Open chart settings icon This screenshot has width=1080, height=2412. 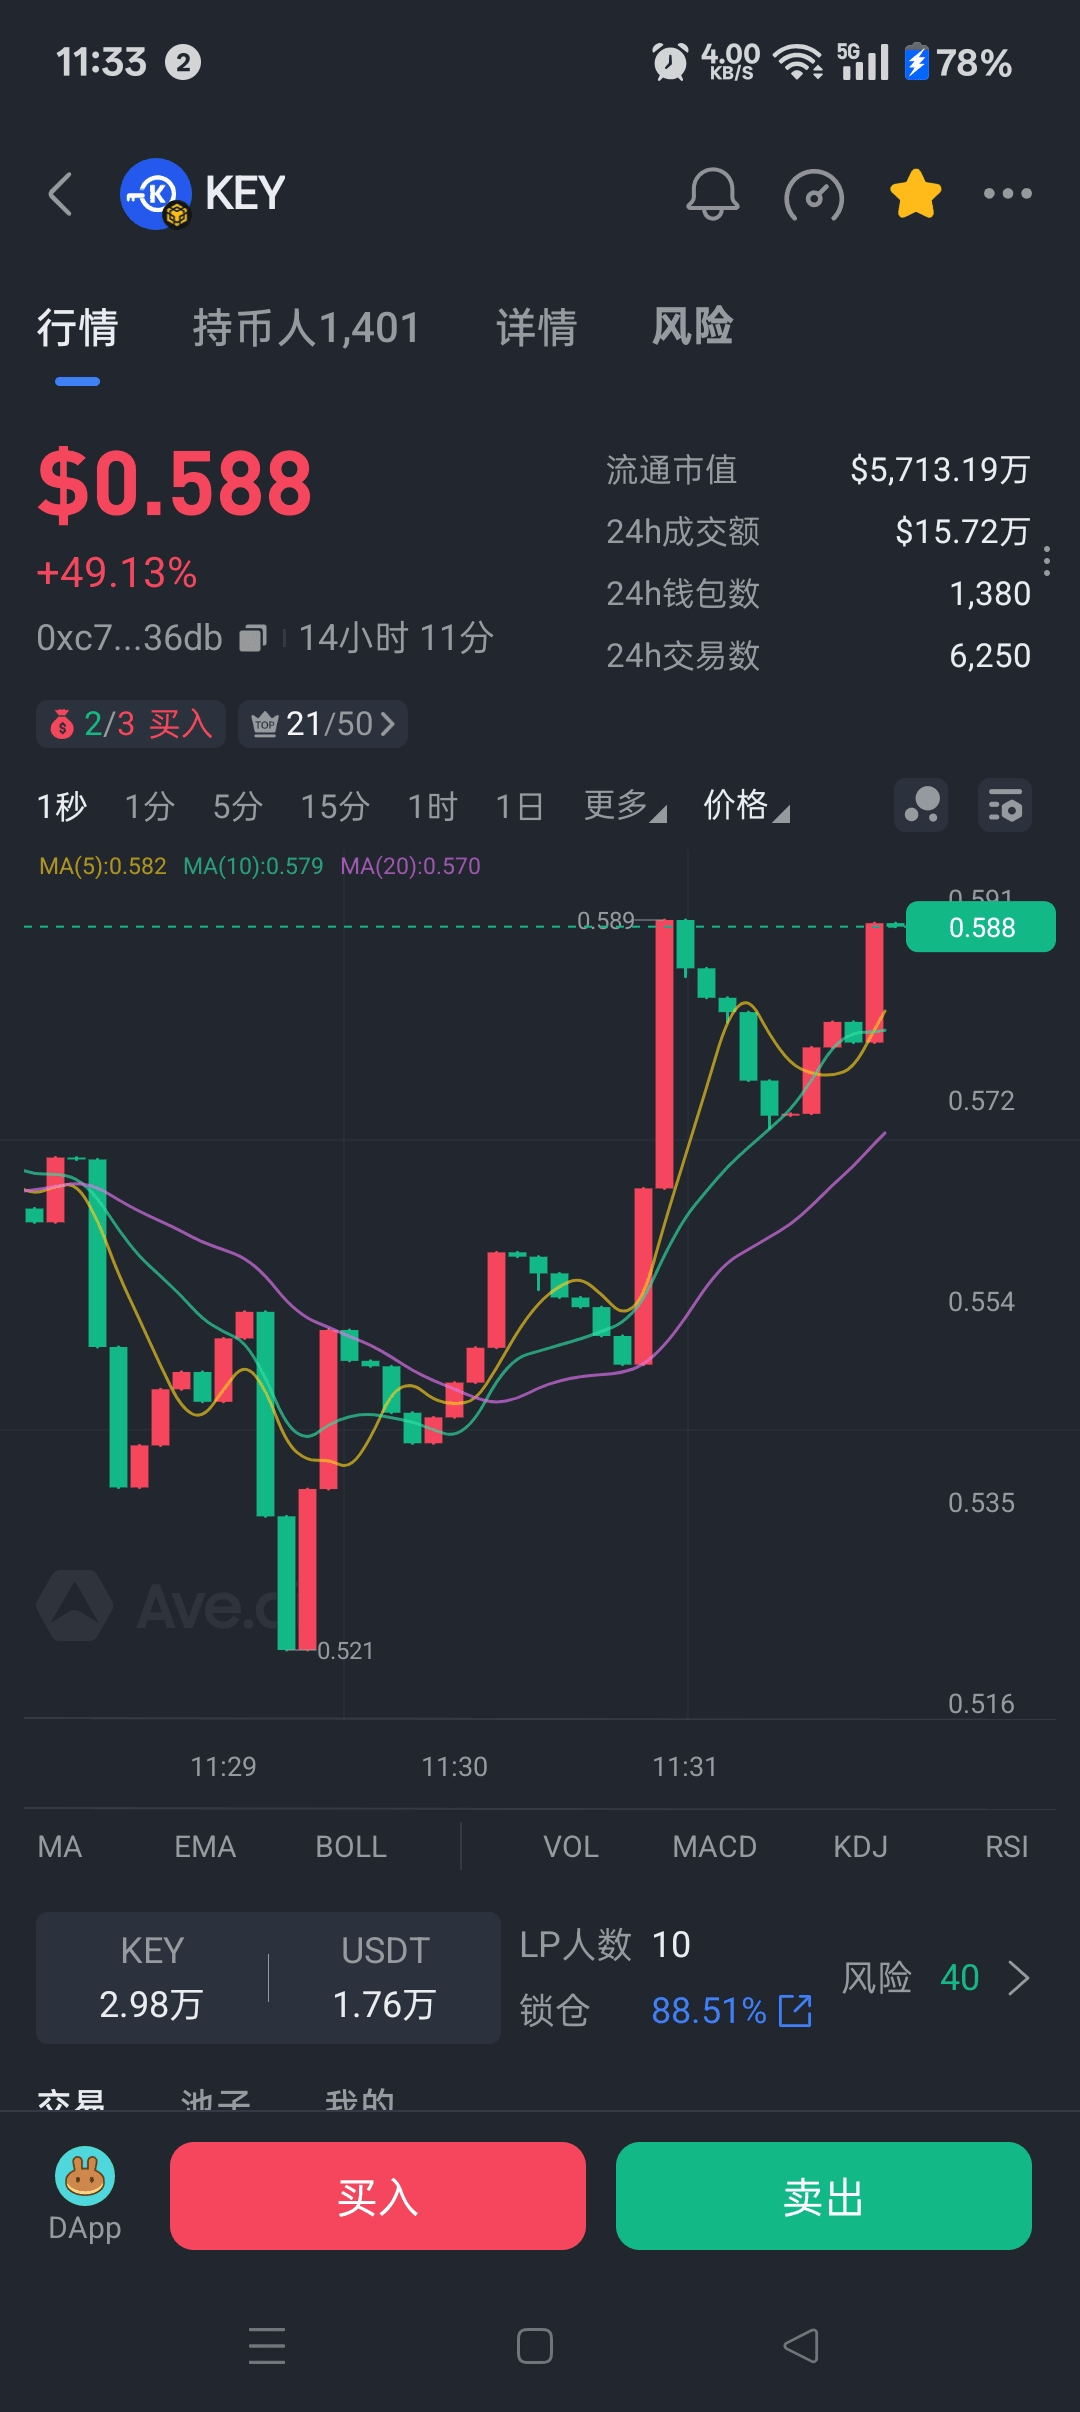tap(1005, 805)
